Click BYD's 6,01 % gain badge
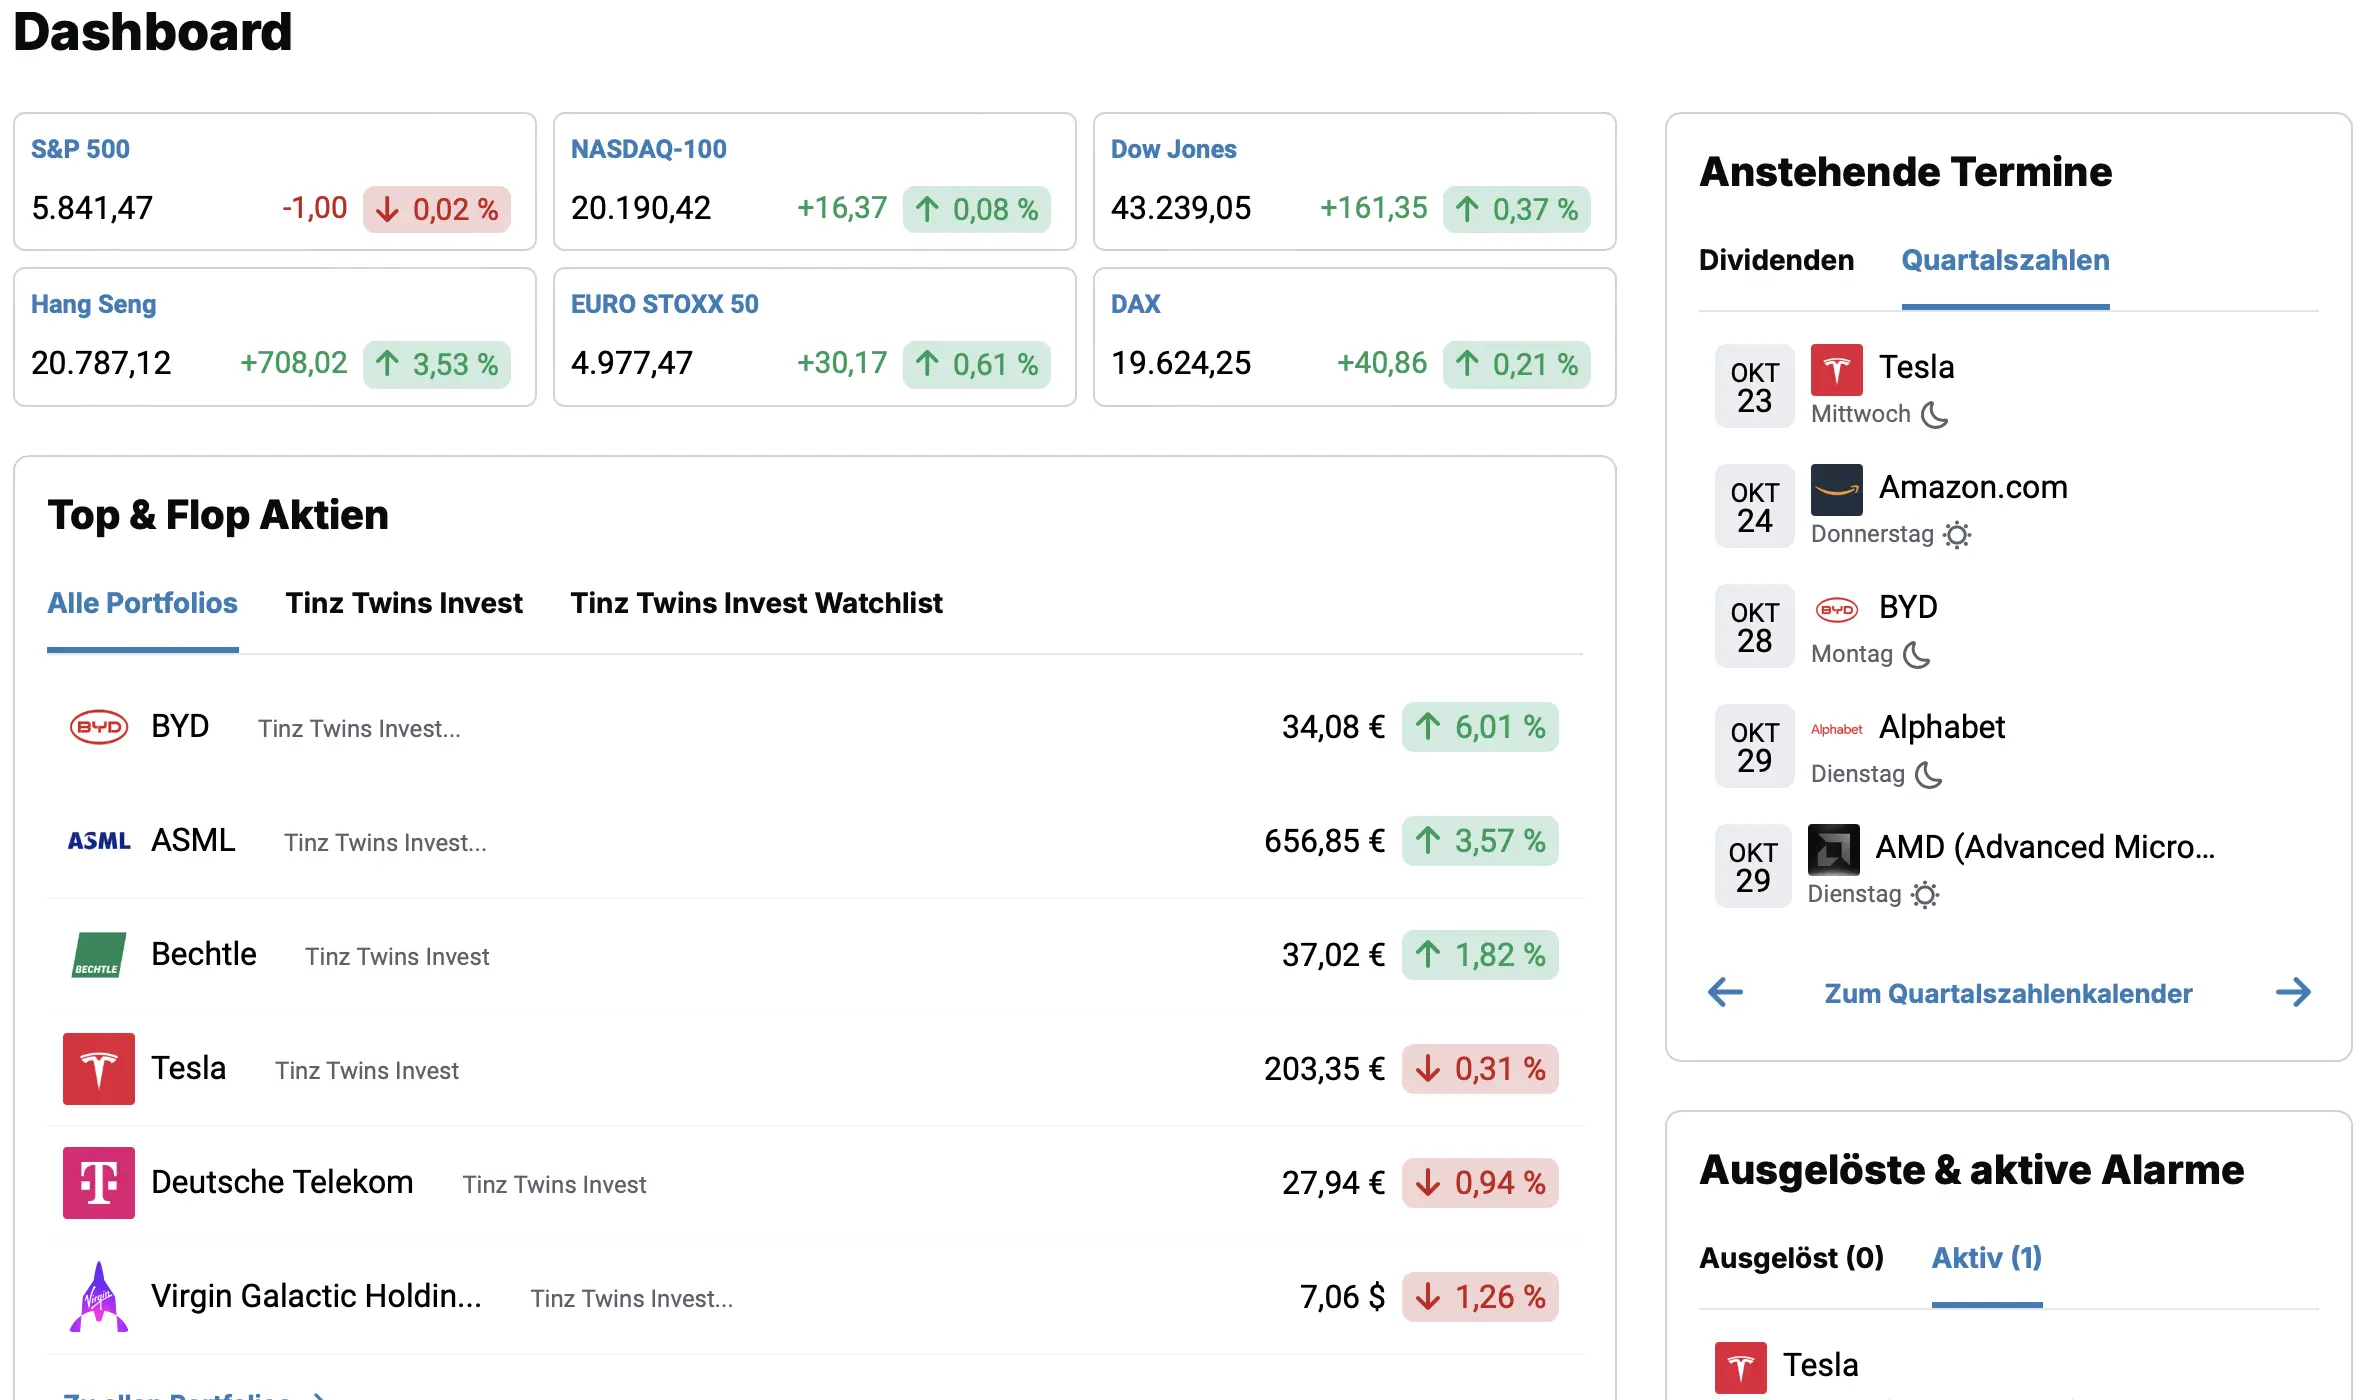This screenshot has height=1400, width=2364. coord(1480,727)
